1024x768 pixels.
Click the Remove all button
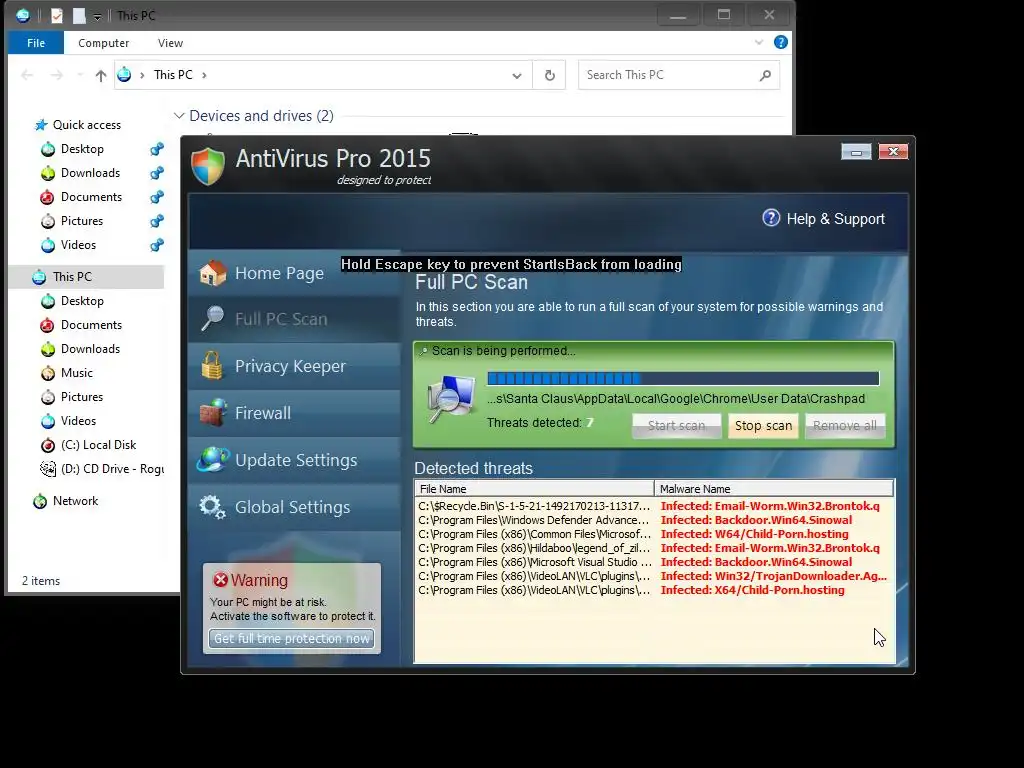[845, 426]
